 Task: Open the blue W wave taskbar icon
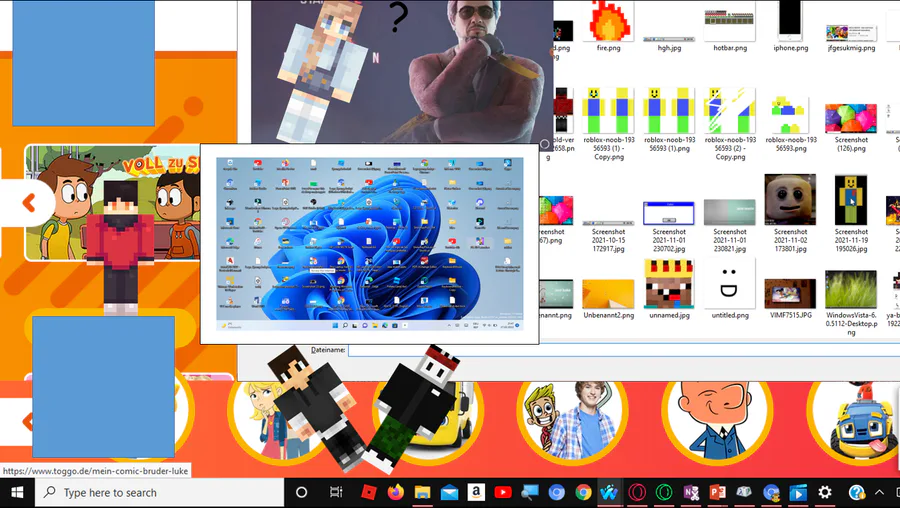tap(609, 493)
